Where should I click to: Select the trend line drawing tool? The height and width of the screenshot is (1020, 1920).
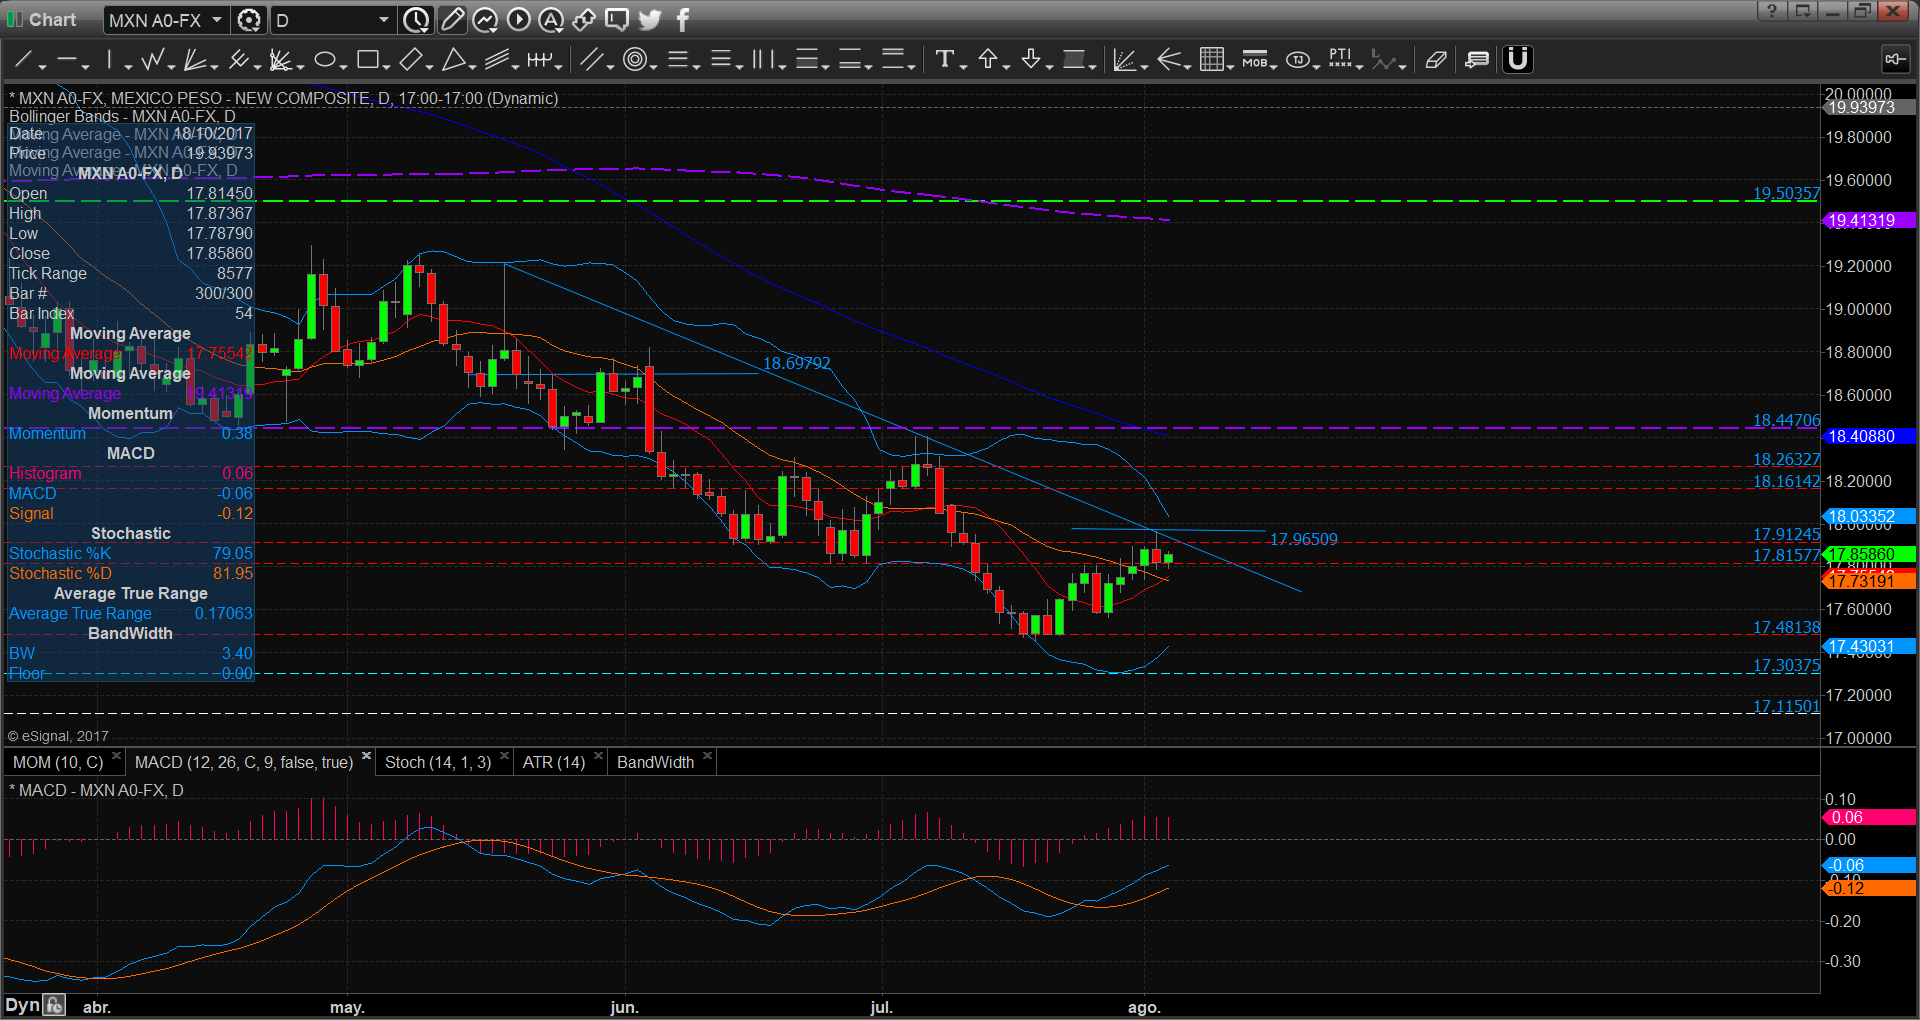click(x=23, y=61)
